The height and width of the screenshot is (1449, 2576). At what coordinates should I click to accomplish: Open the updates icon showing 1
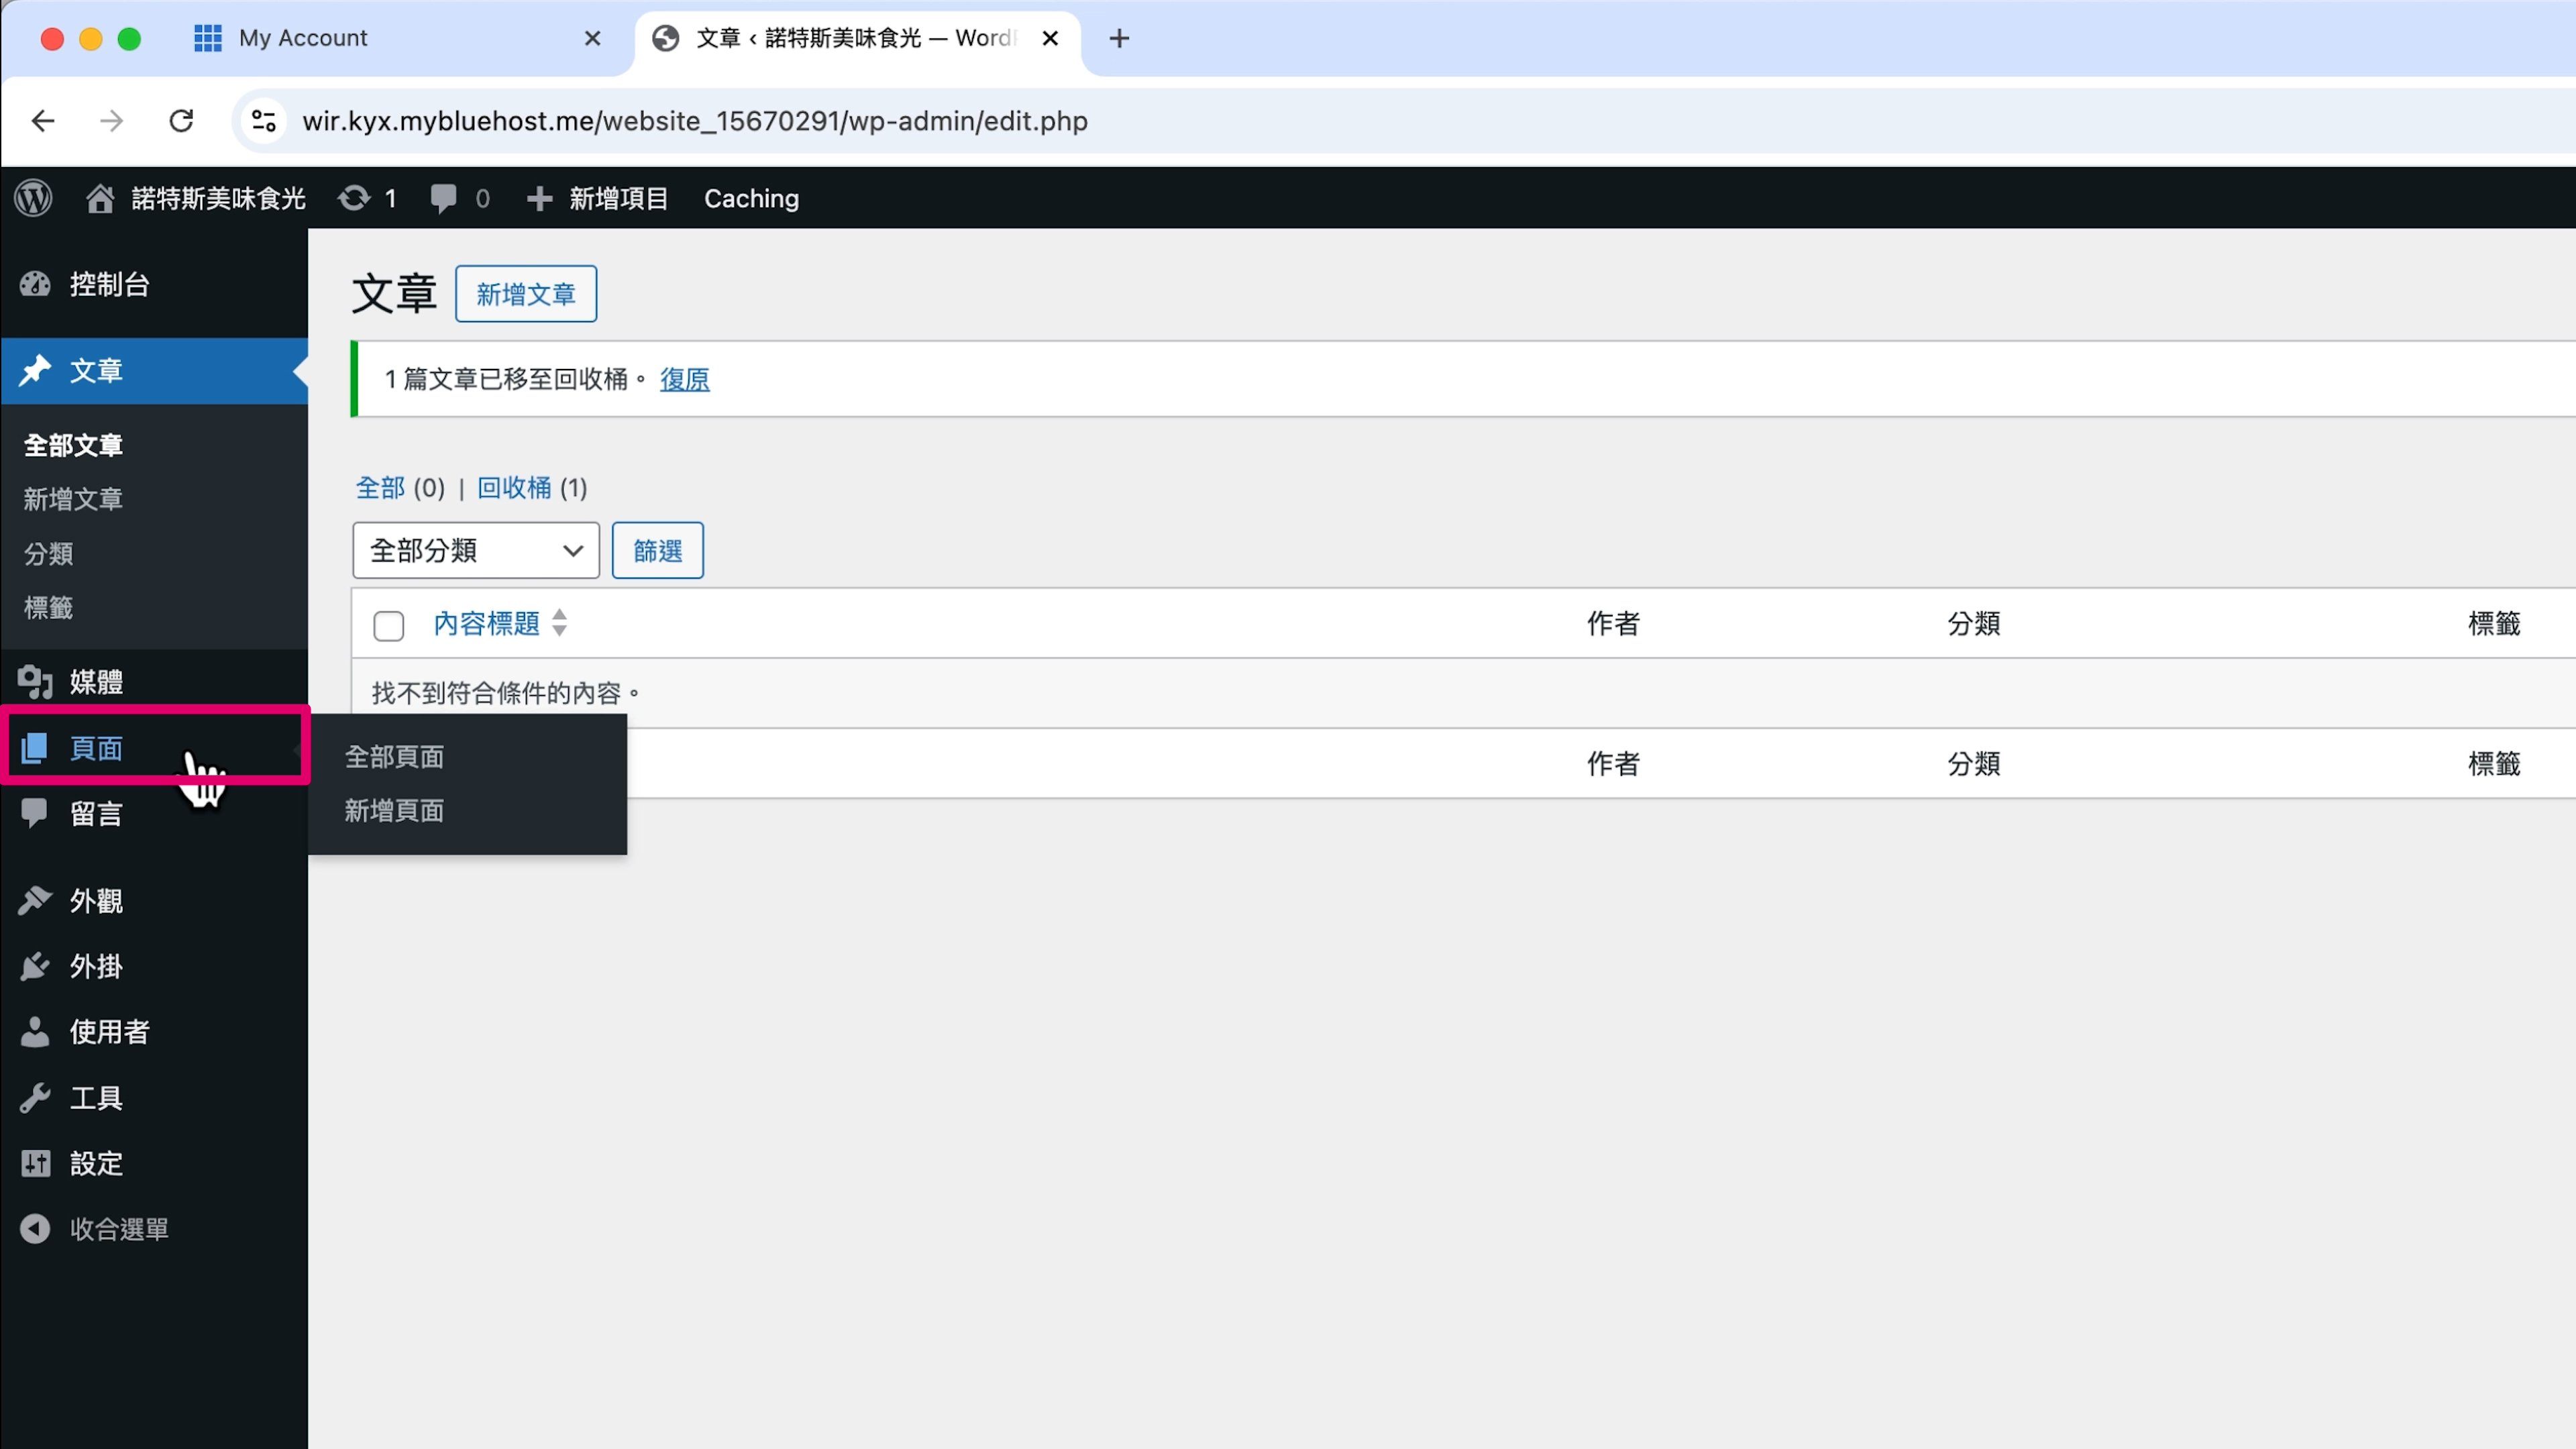tap(354, 198)
